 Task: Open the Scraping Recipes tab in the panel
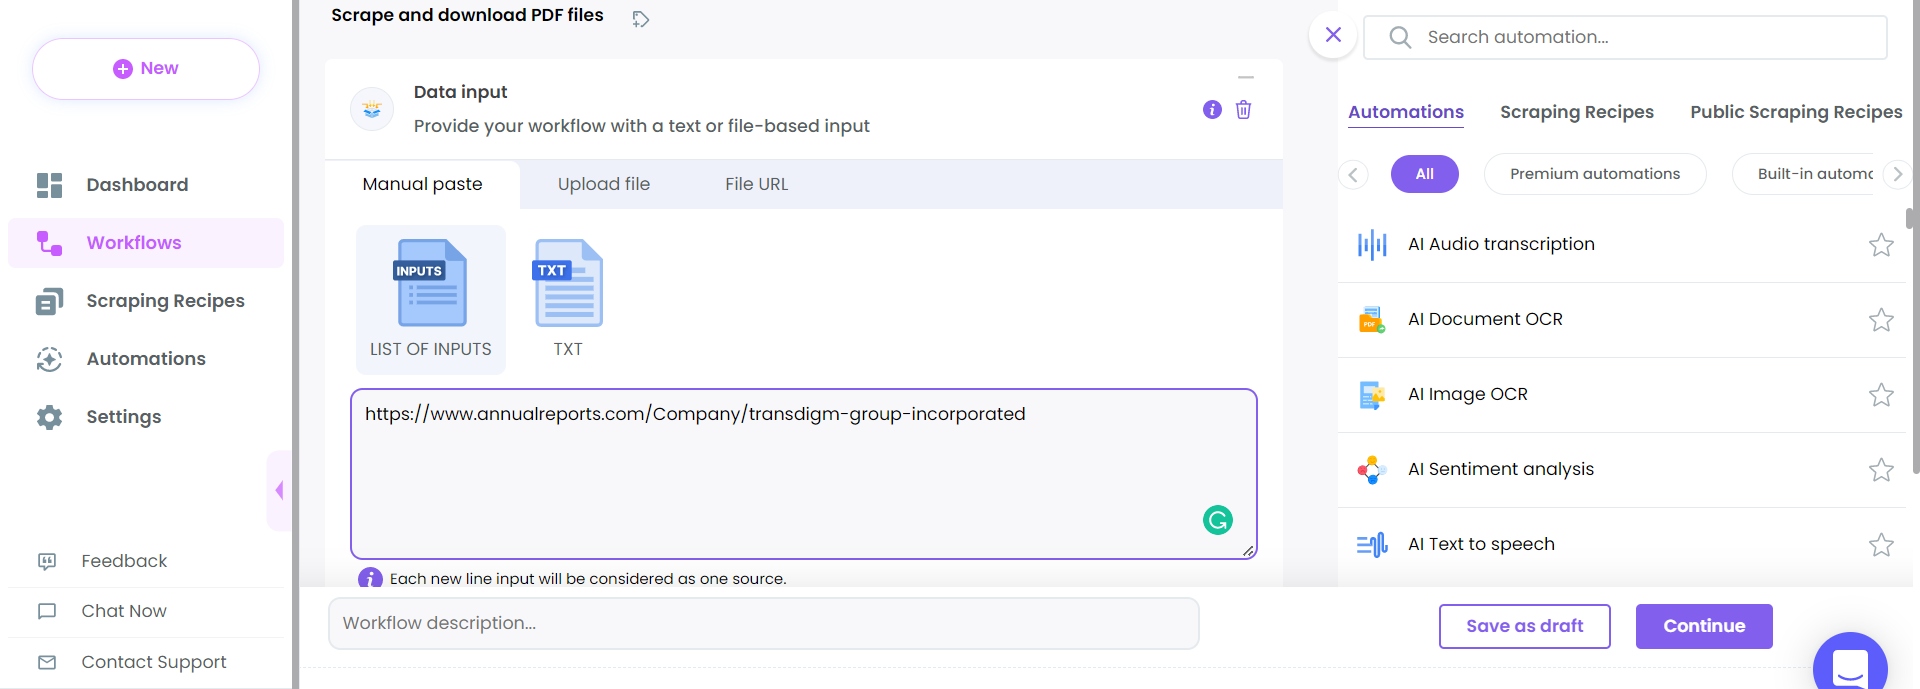[x=1576, y=112]
